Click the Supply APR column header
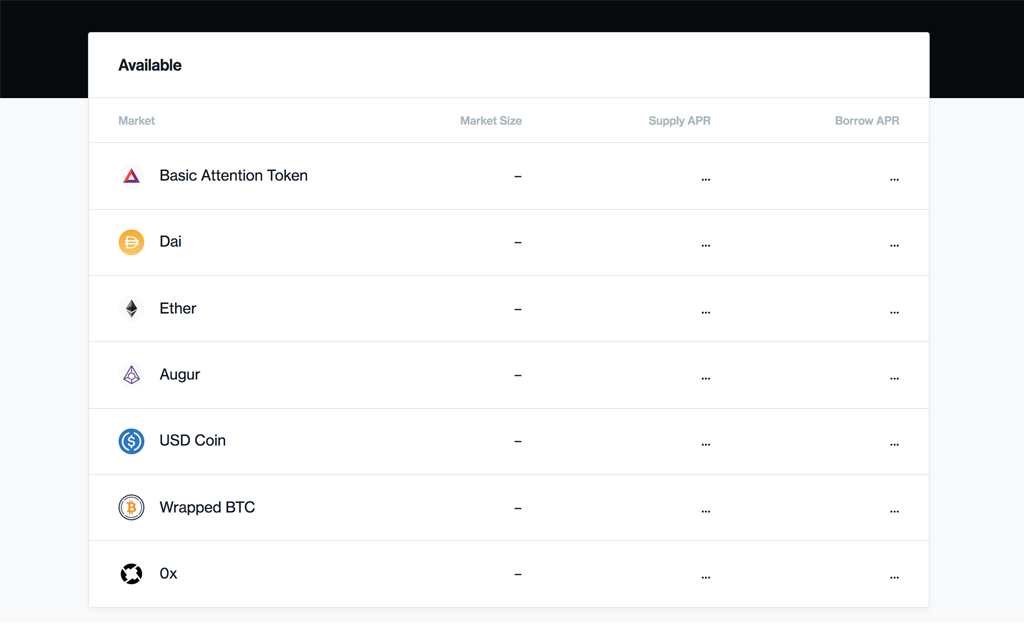Viewport: 1024px width, 641px height. pyautogui.click(x=679, y=121)
